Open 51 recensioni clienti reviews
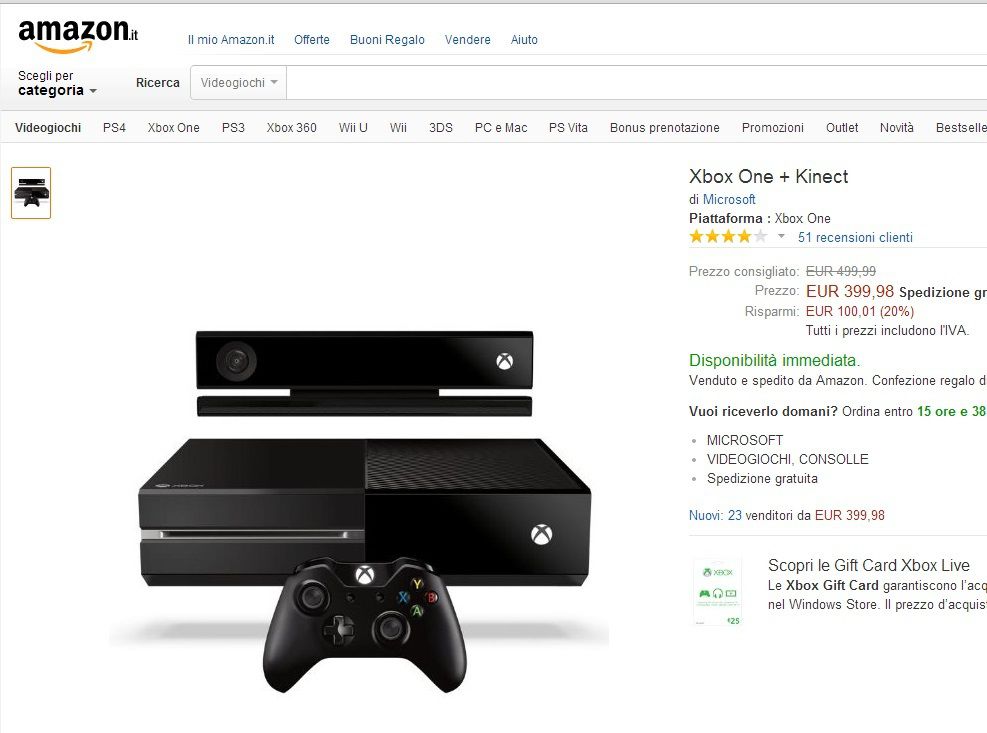 855,237
